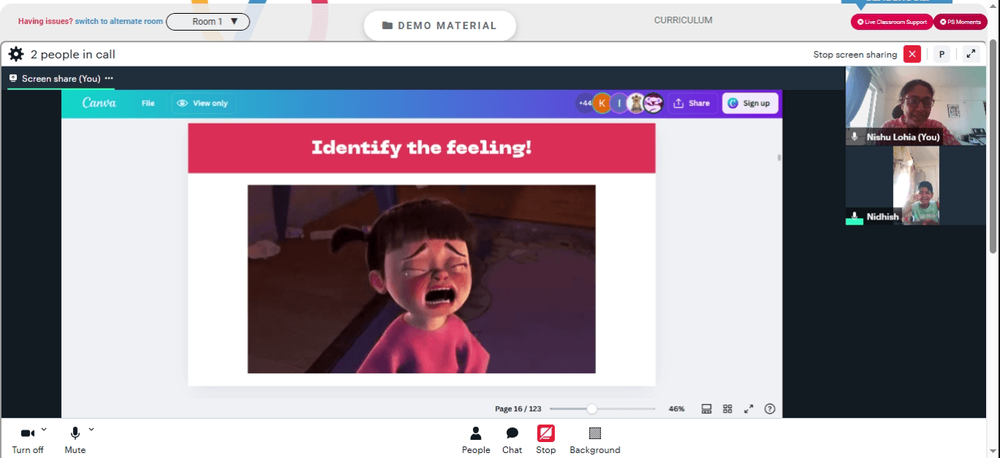Expand call window with fullscreen arrows icon
Viewport: 1000px width, 458px height.
pos(971,54)
